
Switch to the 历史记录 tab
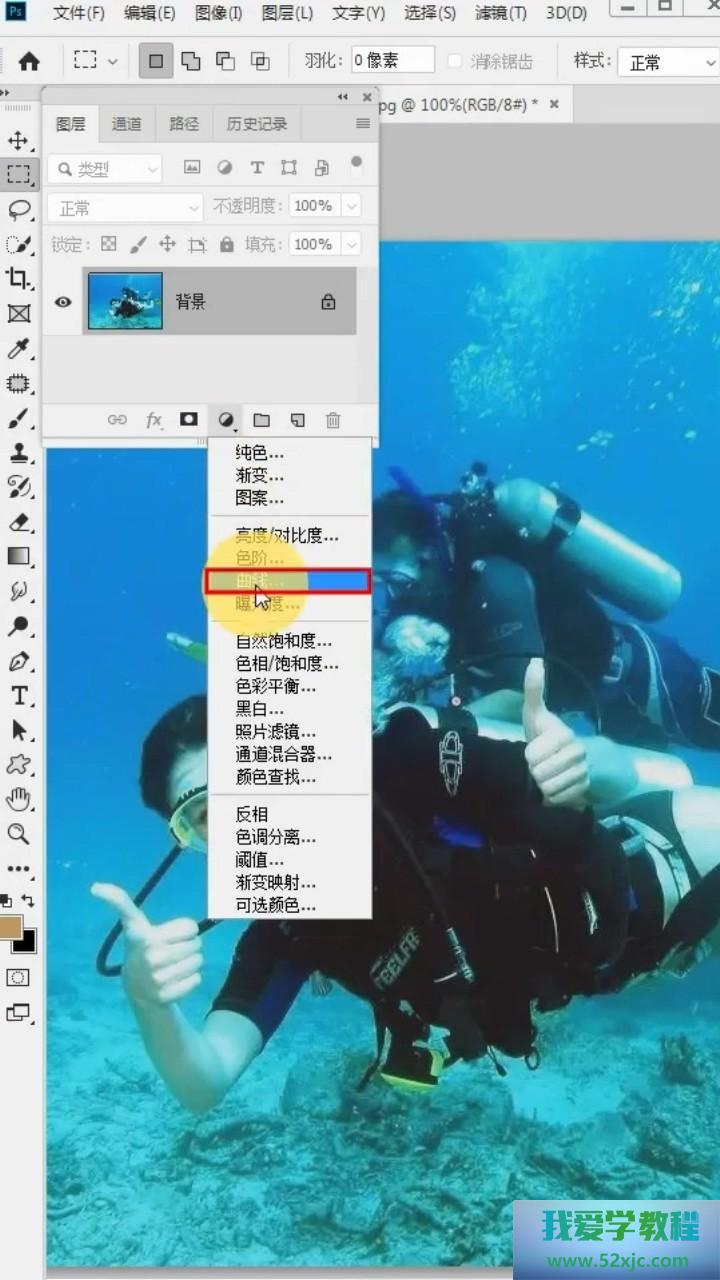257,124
